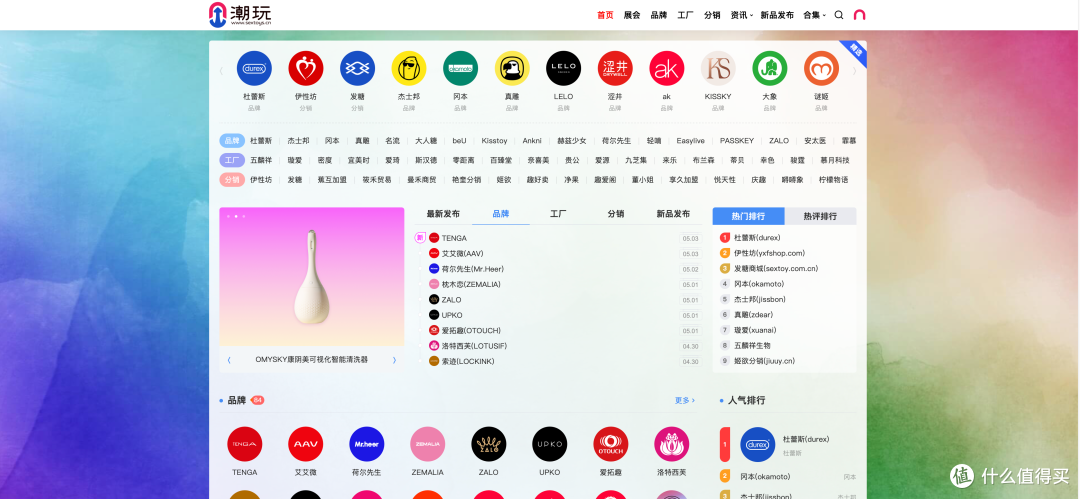
Task: Open 发糖商城(sextoy.com.cn) ranking entry
Action: coord(776,269)
